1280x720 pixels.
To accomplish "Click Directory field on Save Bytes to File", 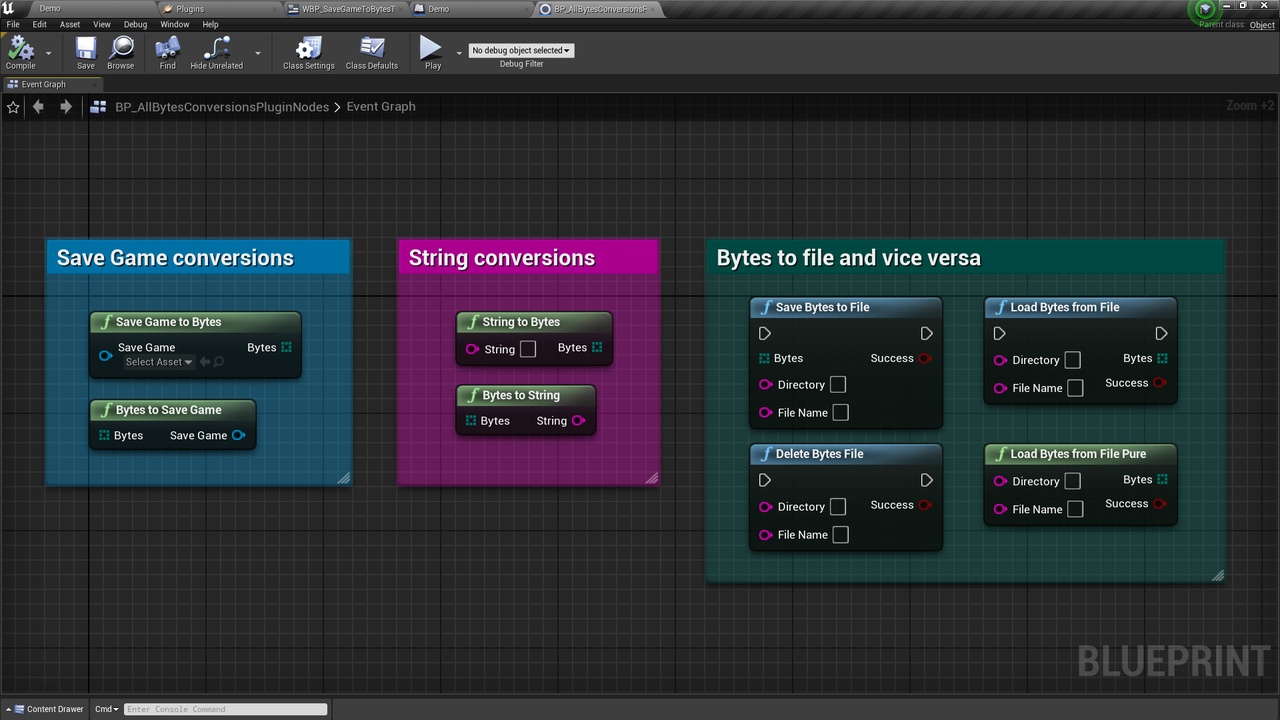I will pyautogui.click(x=838, y=384).
